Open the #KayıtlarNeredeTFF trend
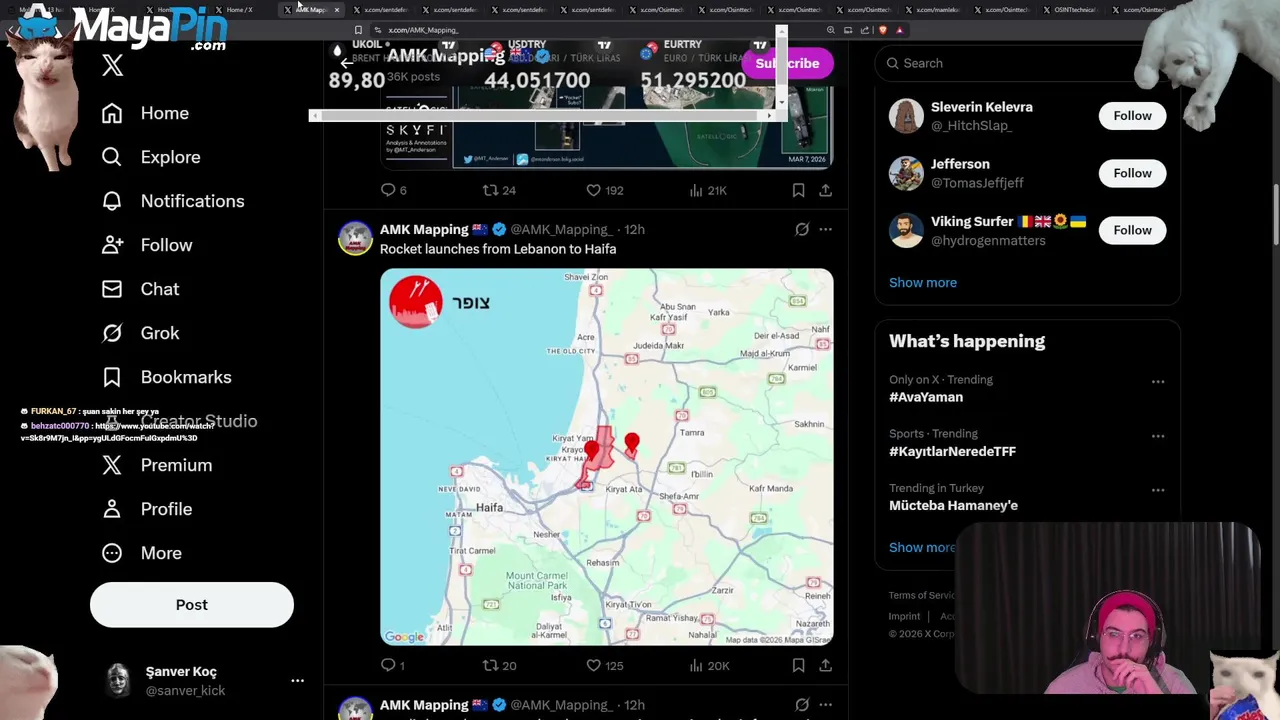Image resolution: width=1280 pixels, height=720 pixels. click(952, 451)
